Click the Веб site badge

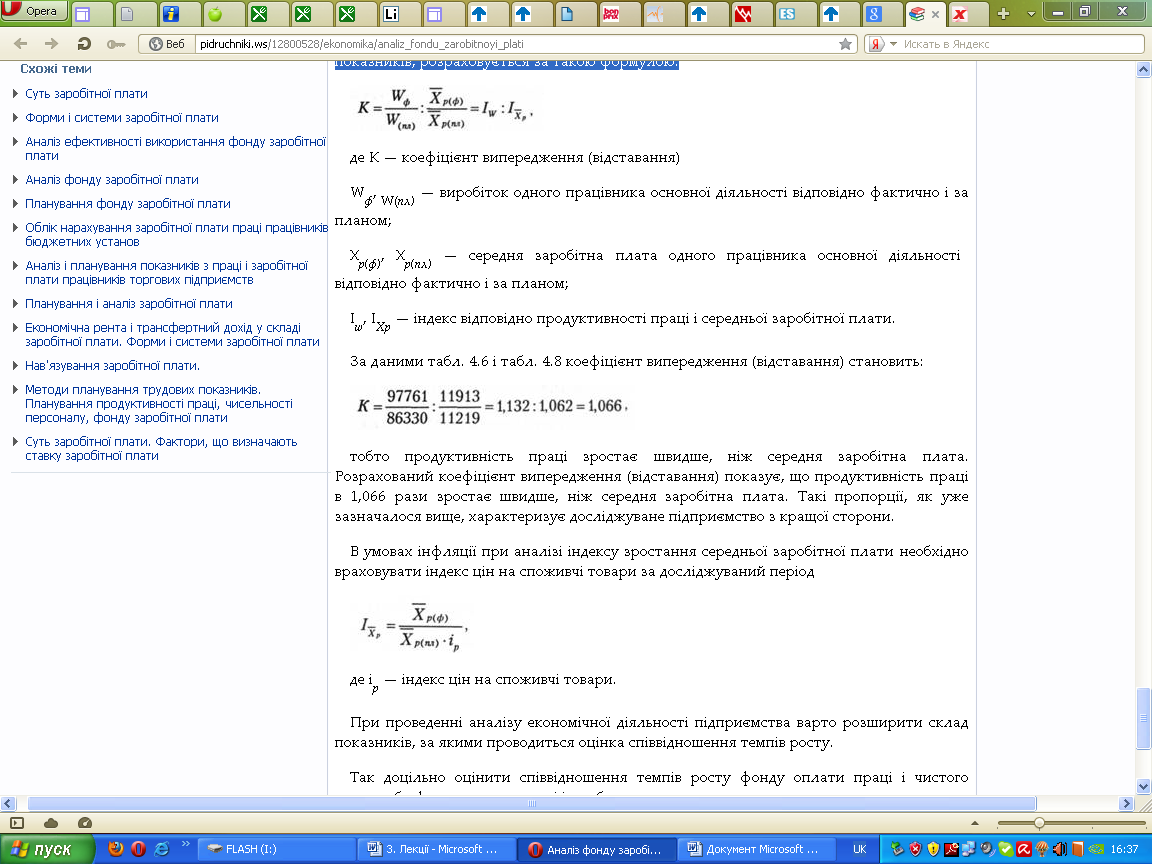(x=167, y=44)
